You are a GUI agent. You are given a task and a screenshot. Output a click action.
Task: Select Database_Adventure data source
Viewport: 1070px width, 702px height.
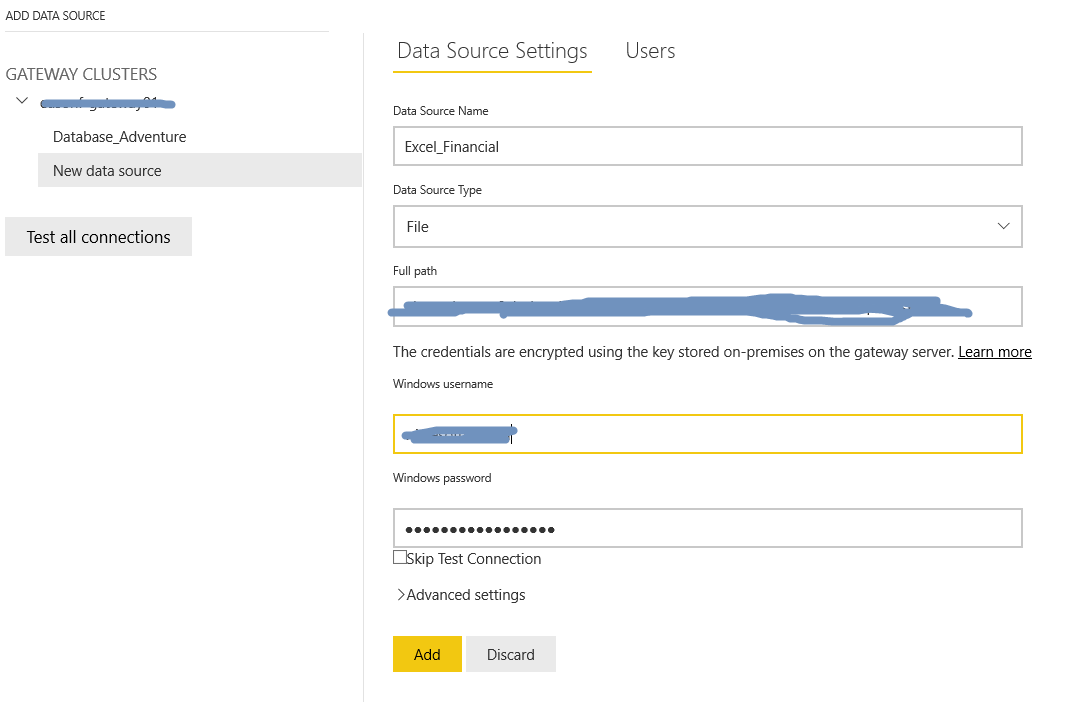(119, 136)
